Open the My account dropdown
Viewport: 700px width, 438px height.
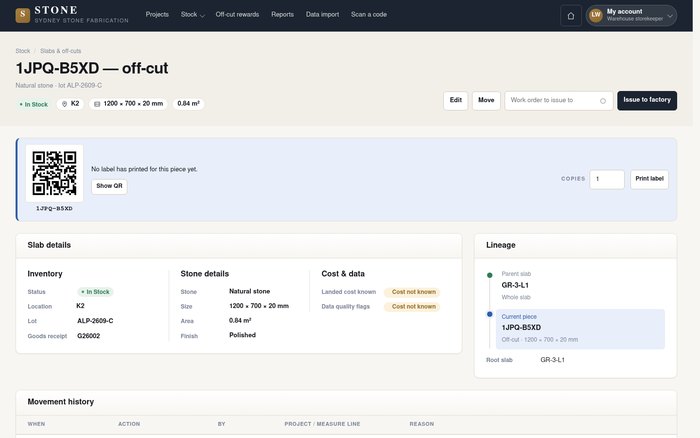click(x=631, y=16)
